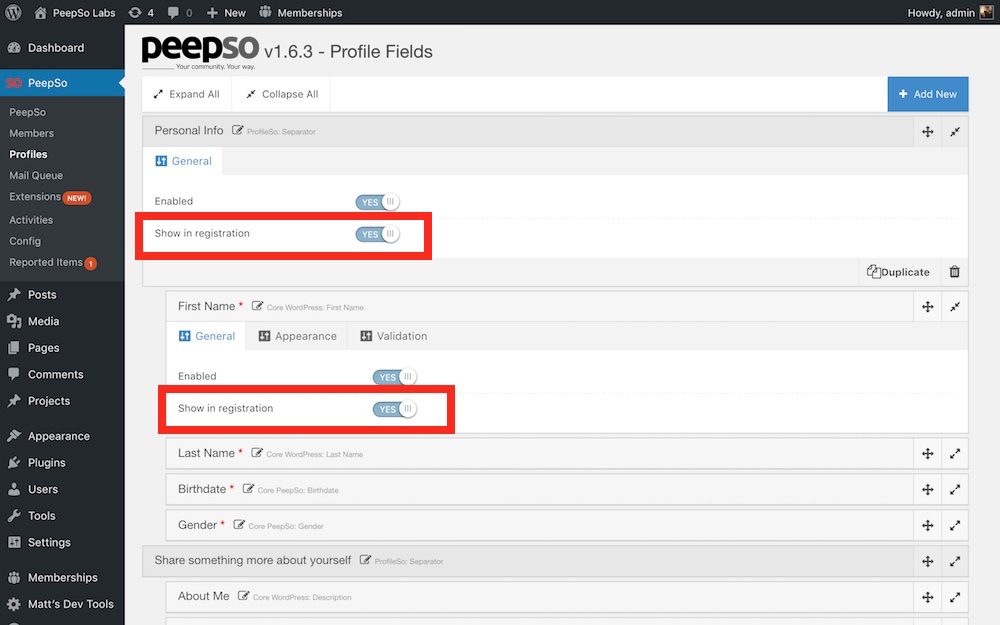Viewport: 1000px width, 625px height.
Task: Click the move handle icon for Personal Info
Action: [x=927, y=132]
